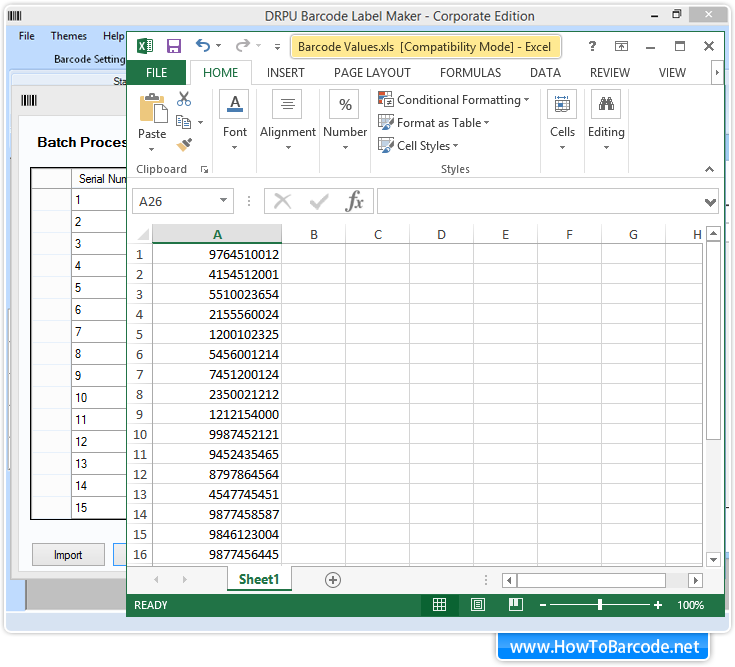Viewport: 735px width, 667px height.
Task: Click the Cut scissors icon
Action: 184,99
